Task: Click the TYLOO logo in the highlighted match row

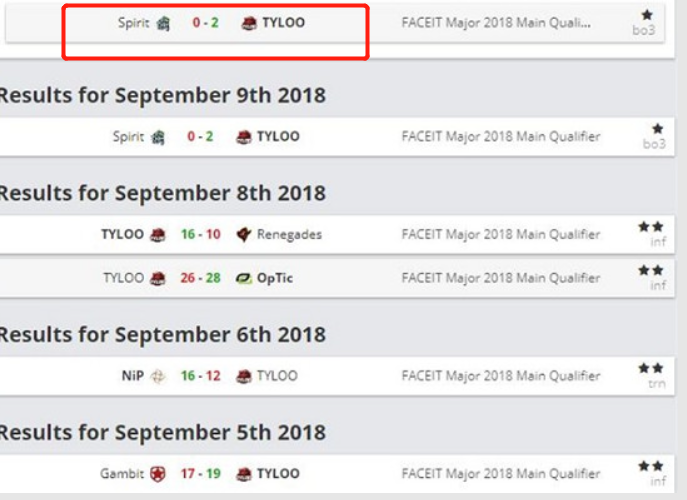Action: click(x=249, y=23)
